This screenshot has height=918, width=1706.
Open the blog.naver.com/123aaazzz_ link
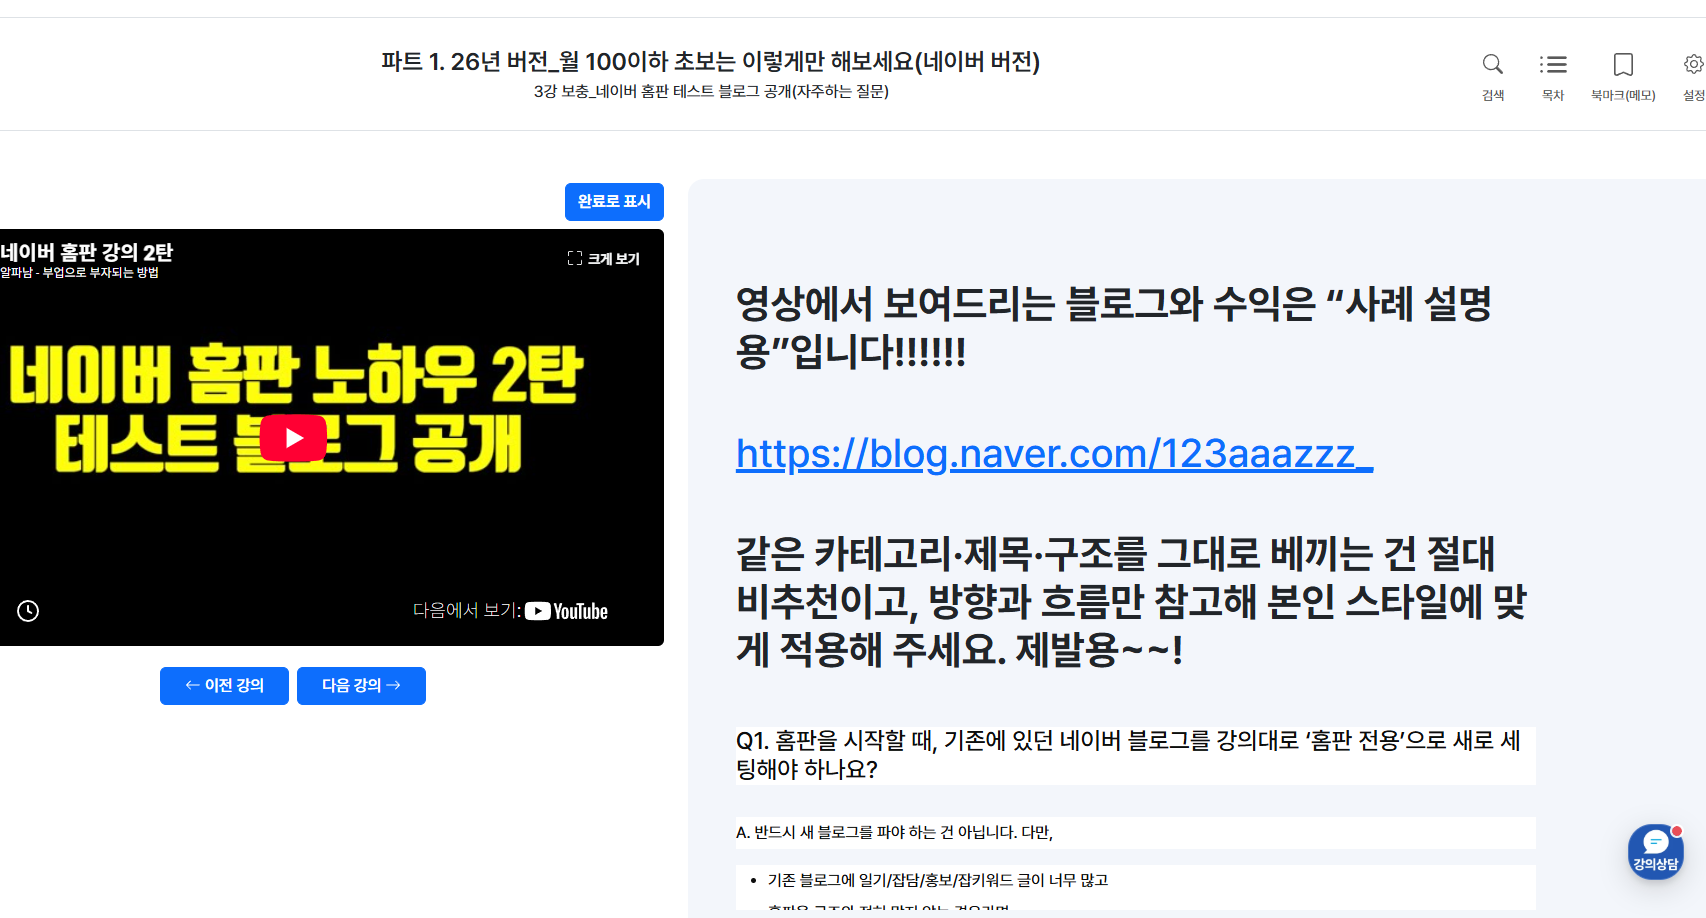point(1054,454)
